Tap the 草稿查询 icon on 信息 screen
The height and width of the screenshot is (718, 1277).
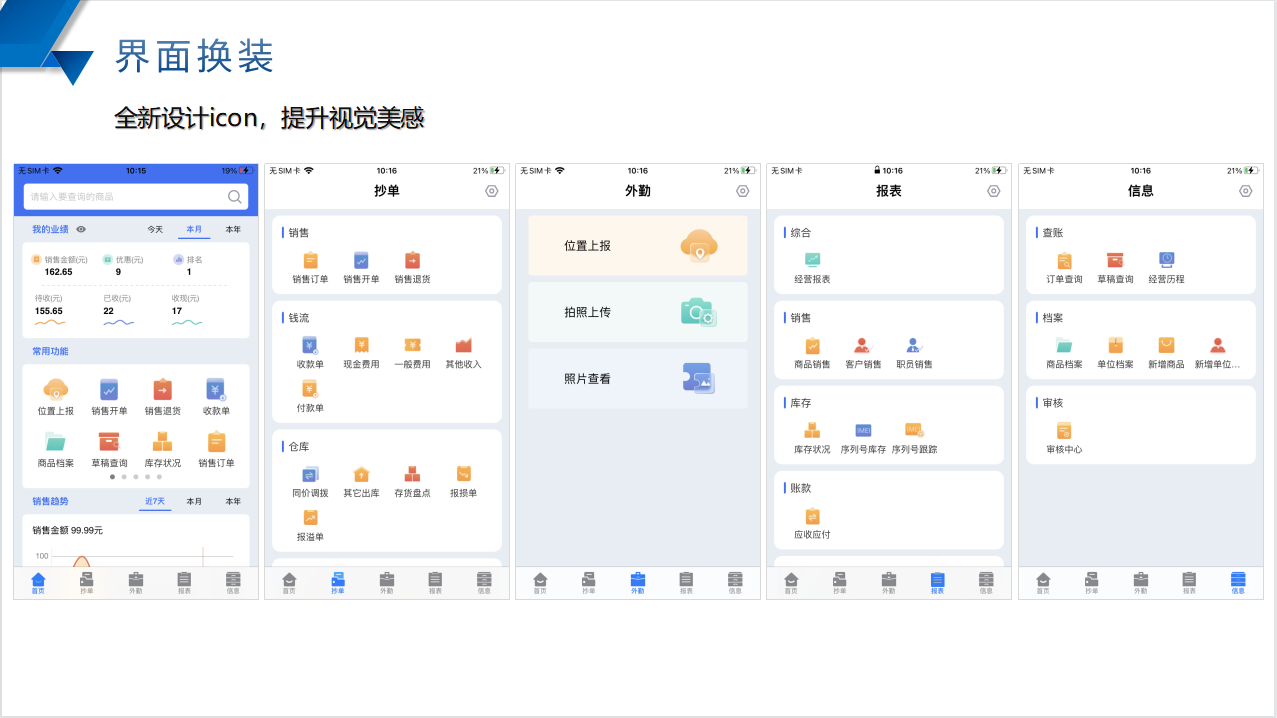pyautogui.click(x=1115, y=261)
